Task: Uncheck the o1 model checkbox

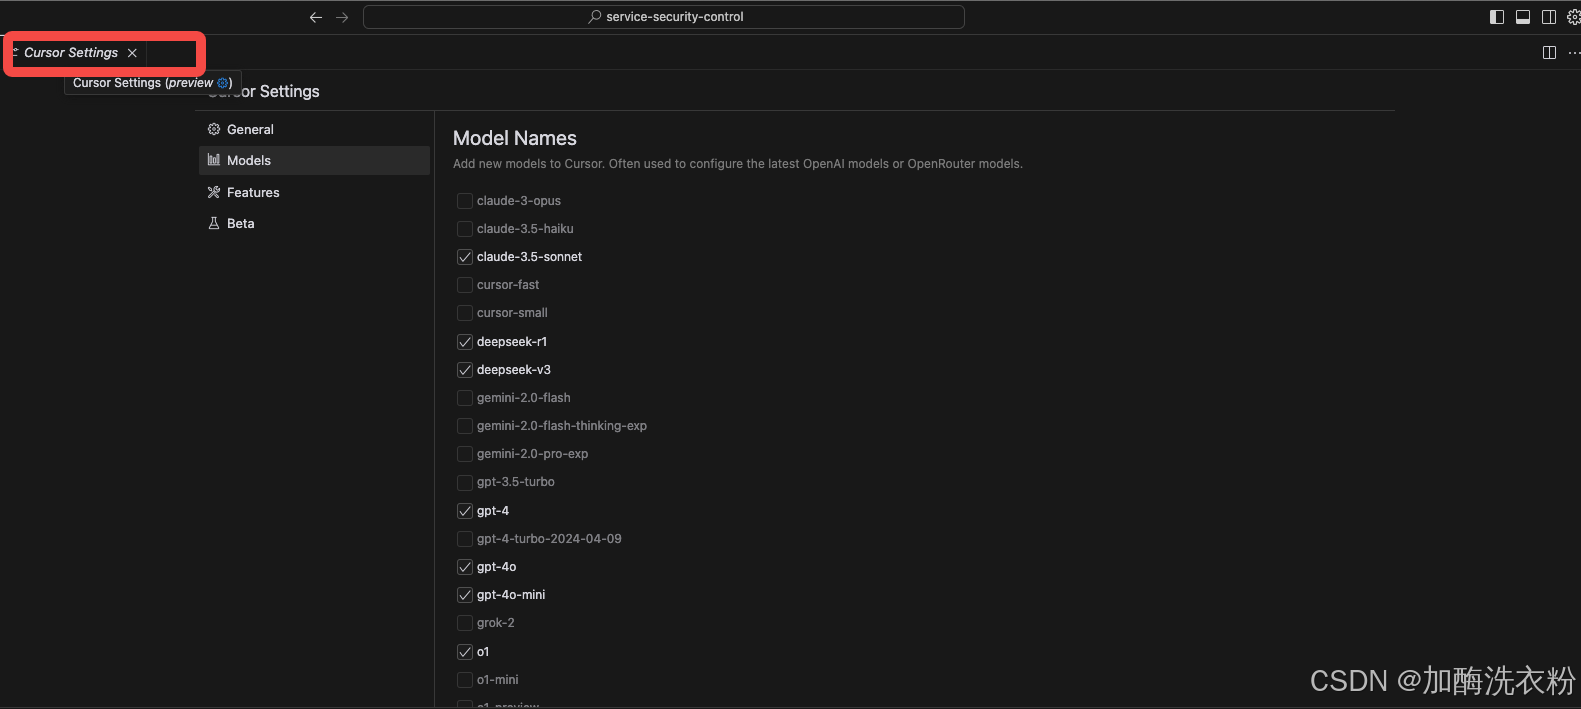Action: pyautogui.click(x=465, y=652)
